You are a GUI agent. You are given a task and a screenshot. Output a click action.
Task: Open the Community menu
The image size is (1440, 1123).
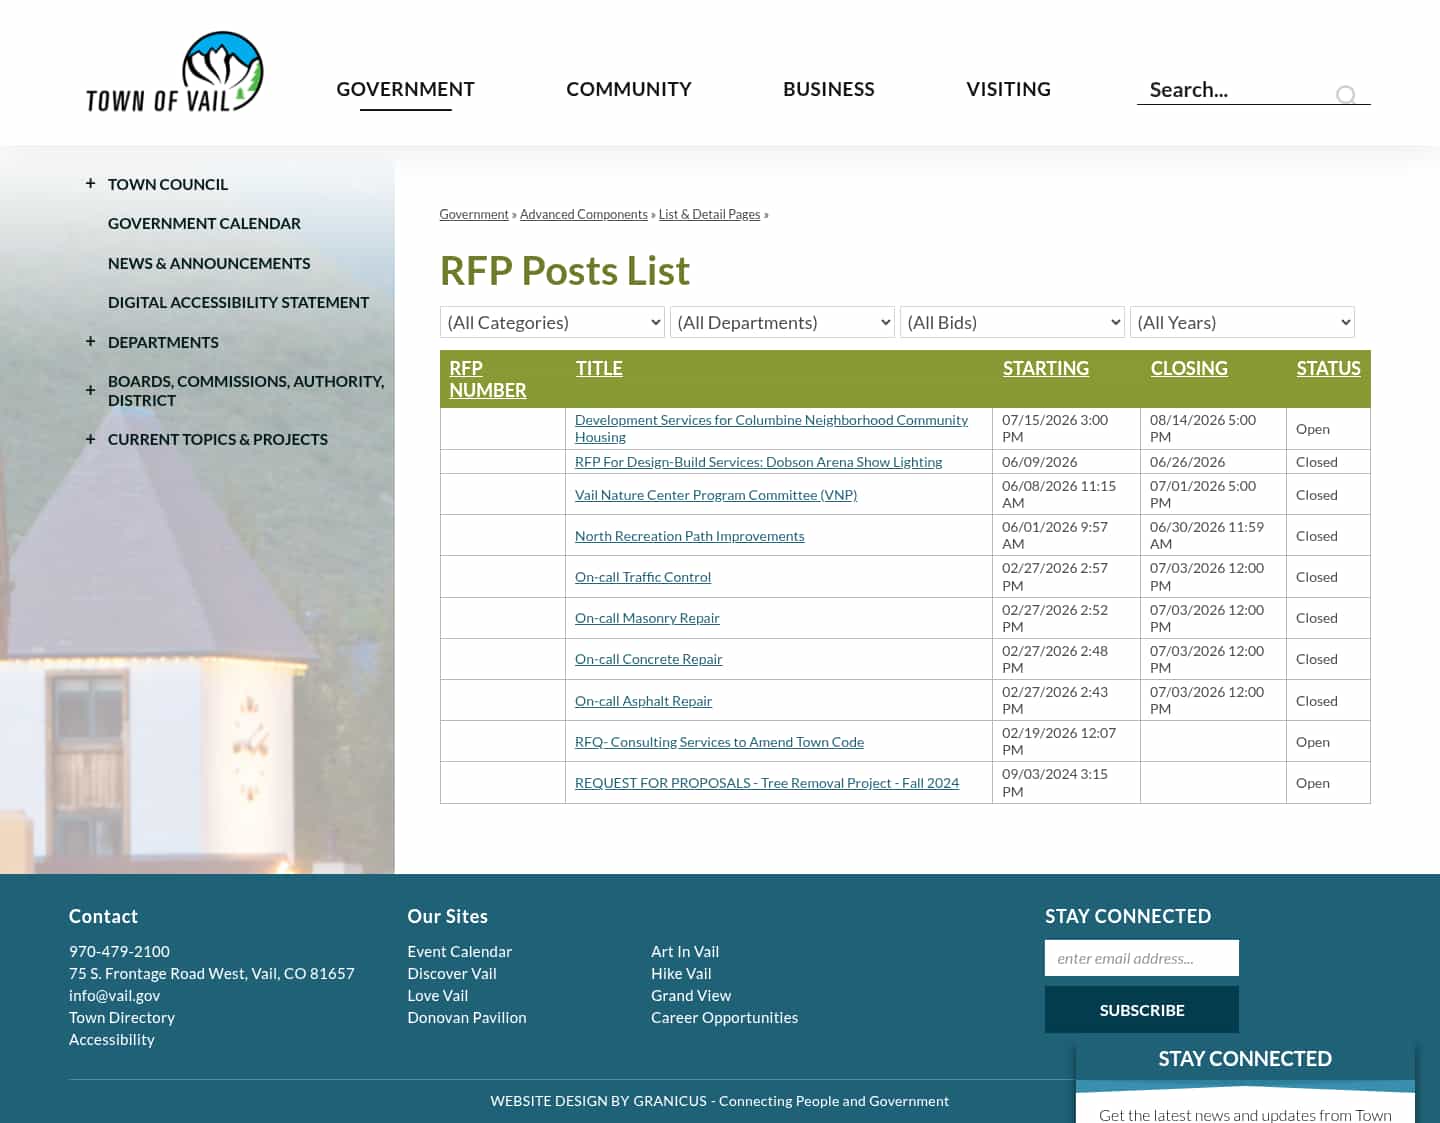coord(629,89)
